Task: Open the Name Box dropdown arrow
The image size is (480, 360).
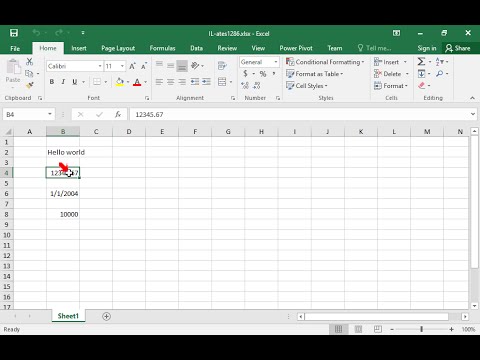Action: 50,114
